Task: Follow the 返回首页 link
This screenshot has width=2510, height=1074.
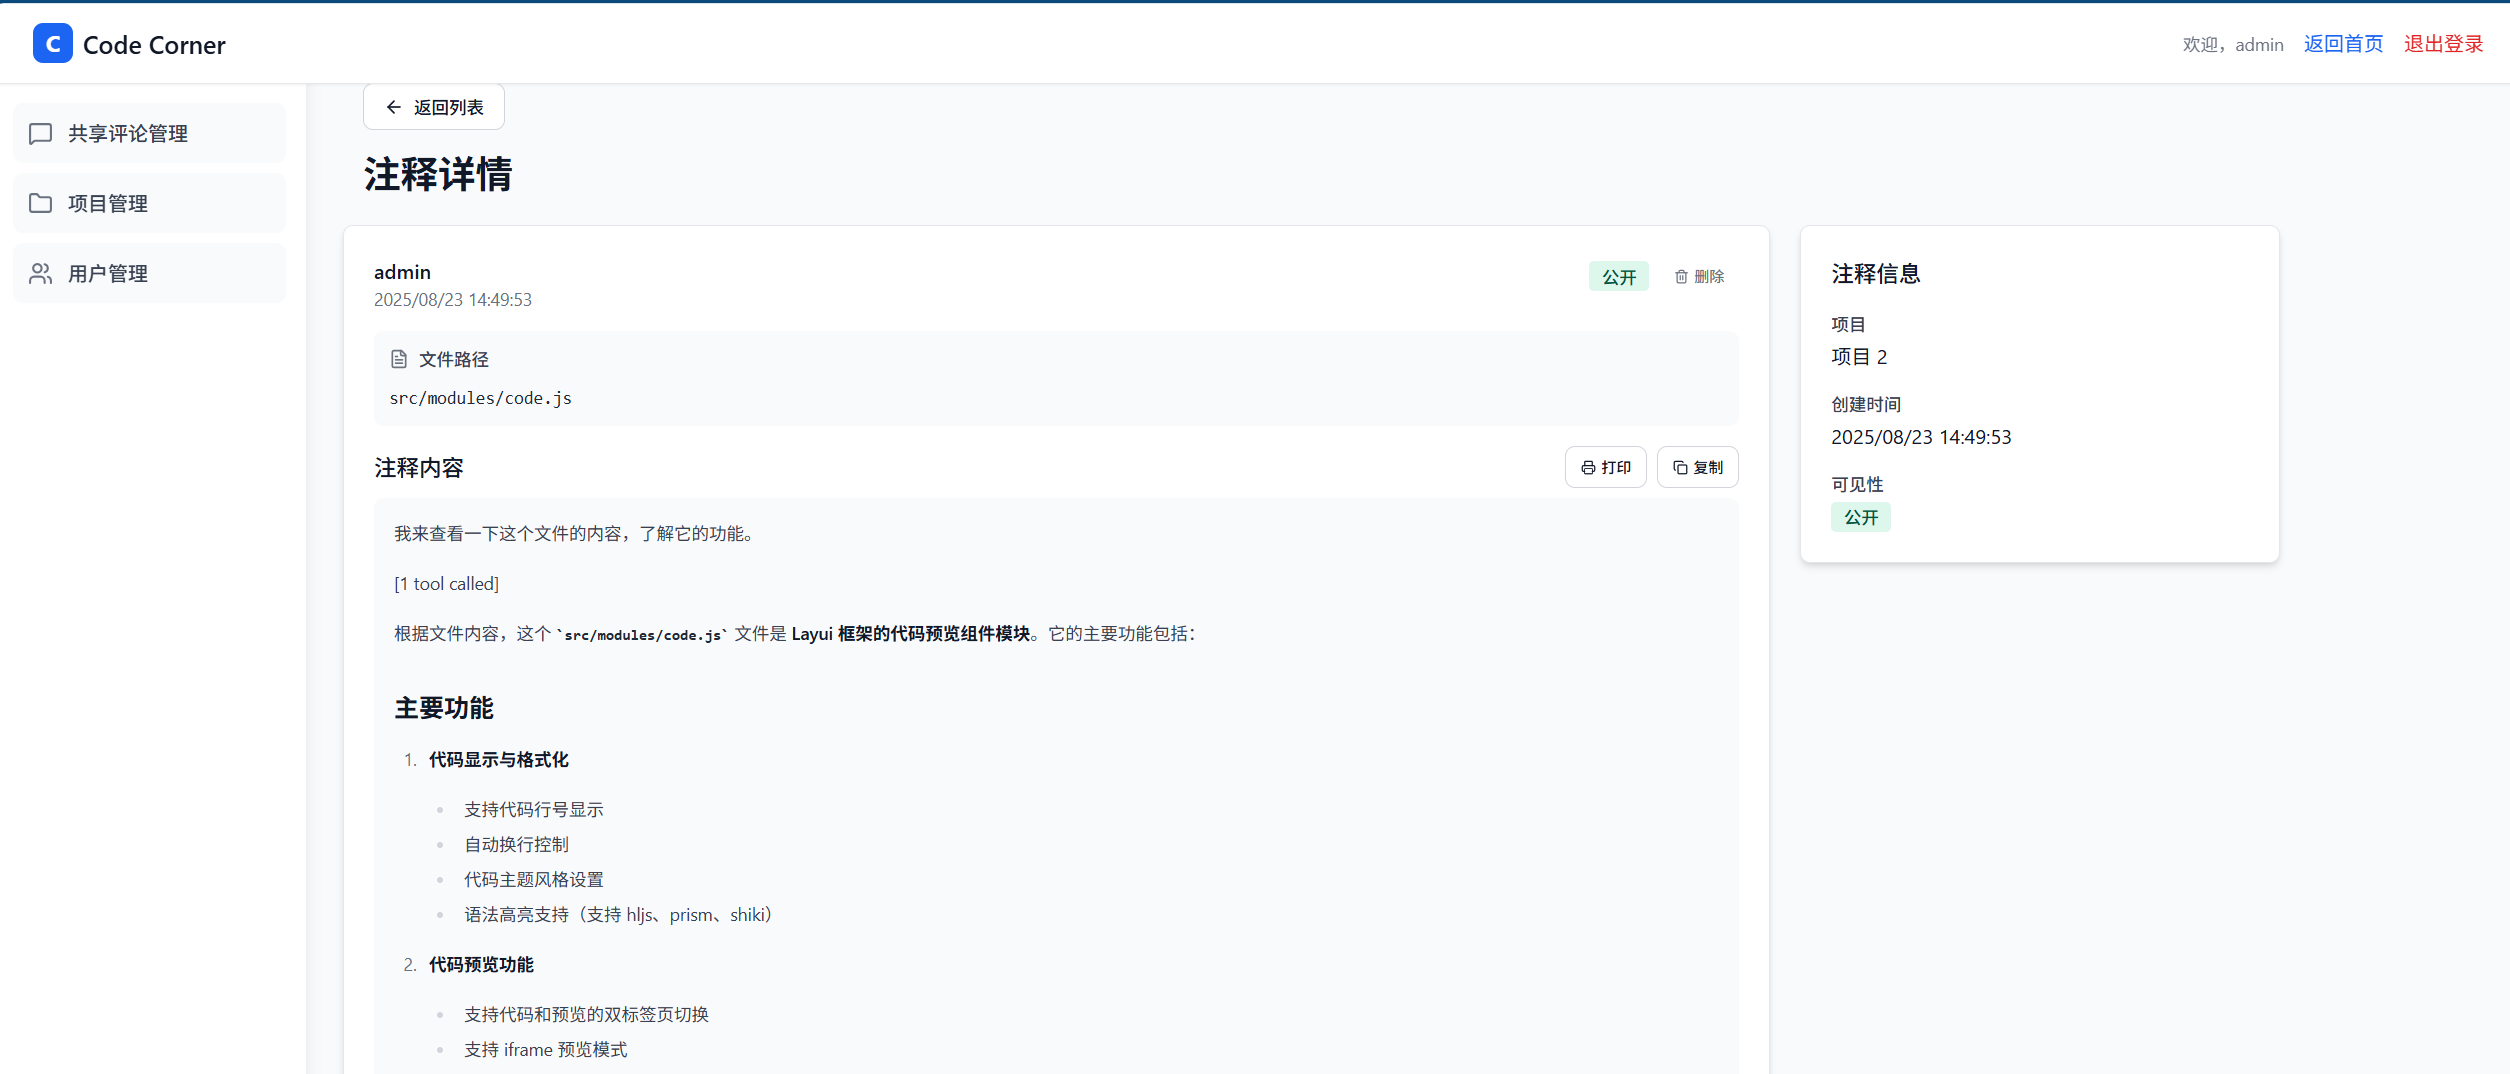Action: [x=2343, y=44]
